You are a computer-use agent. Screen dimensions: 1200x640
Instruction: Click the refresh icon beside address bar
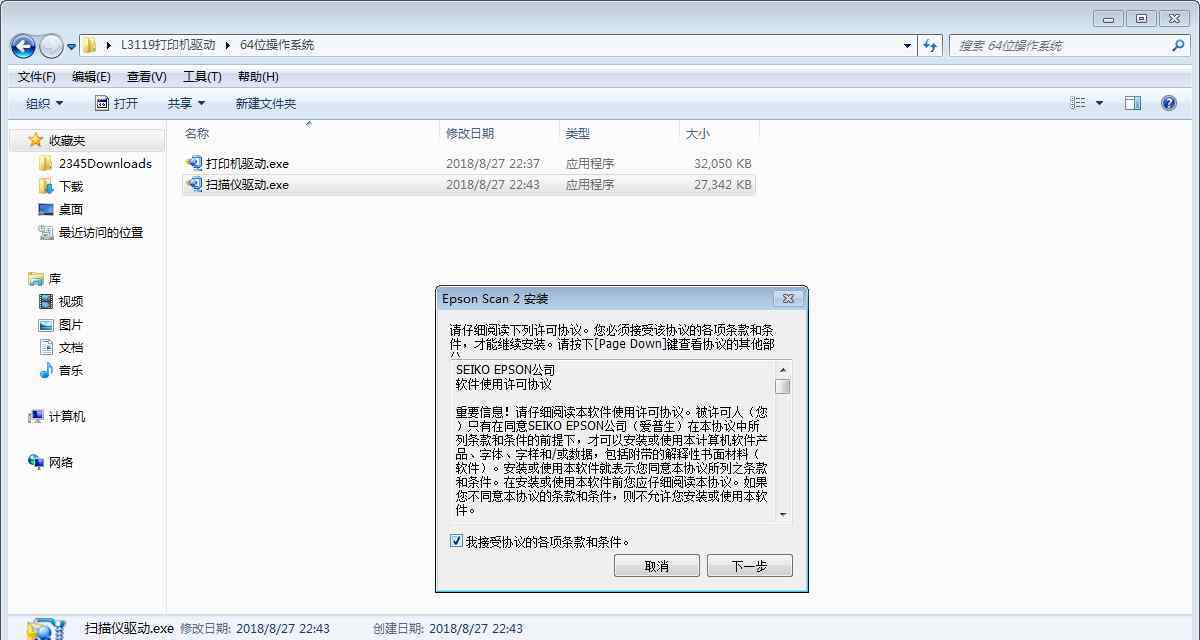tap(931, 45)
